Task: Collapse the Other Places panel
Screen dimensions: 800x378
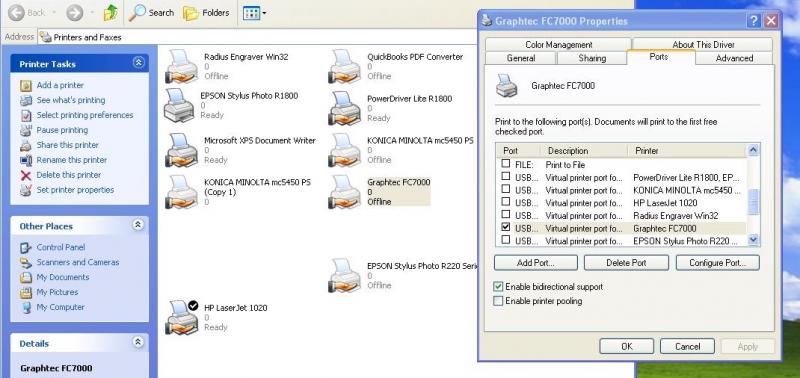Action: pos(138,224)
